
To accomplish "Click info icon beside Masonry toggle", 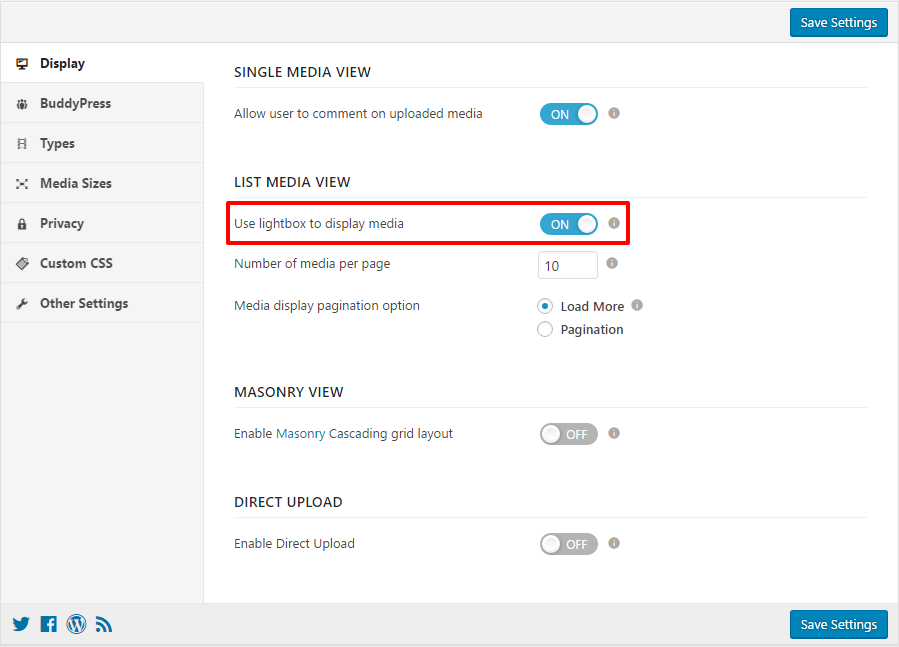I will coord(614,433).
